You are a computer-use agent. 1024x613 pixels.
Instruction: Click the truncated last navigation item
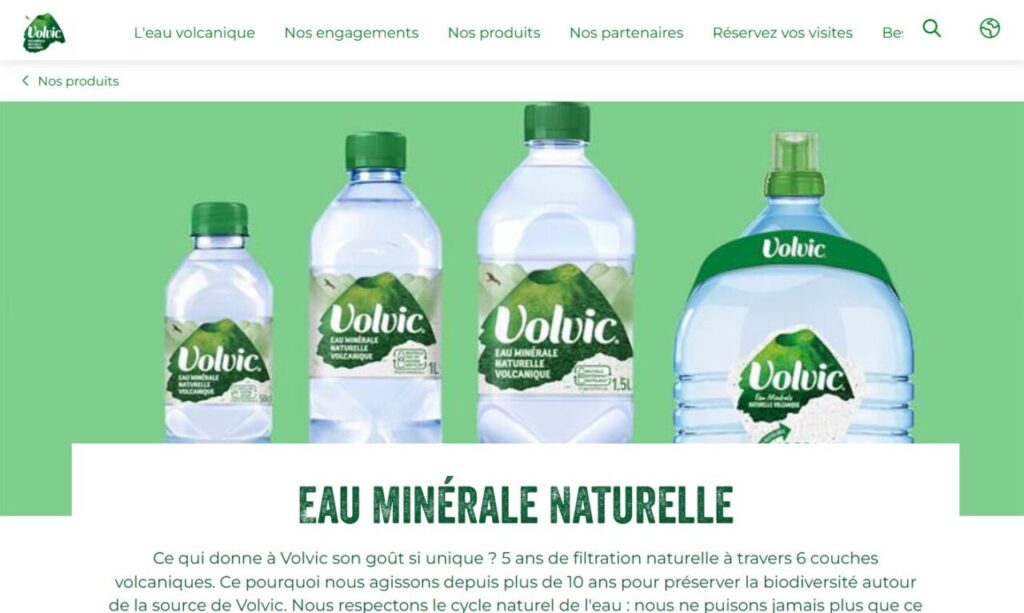point(892,33)
